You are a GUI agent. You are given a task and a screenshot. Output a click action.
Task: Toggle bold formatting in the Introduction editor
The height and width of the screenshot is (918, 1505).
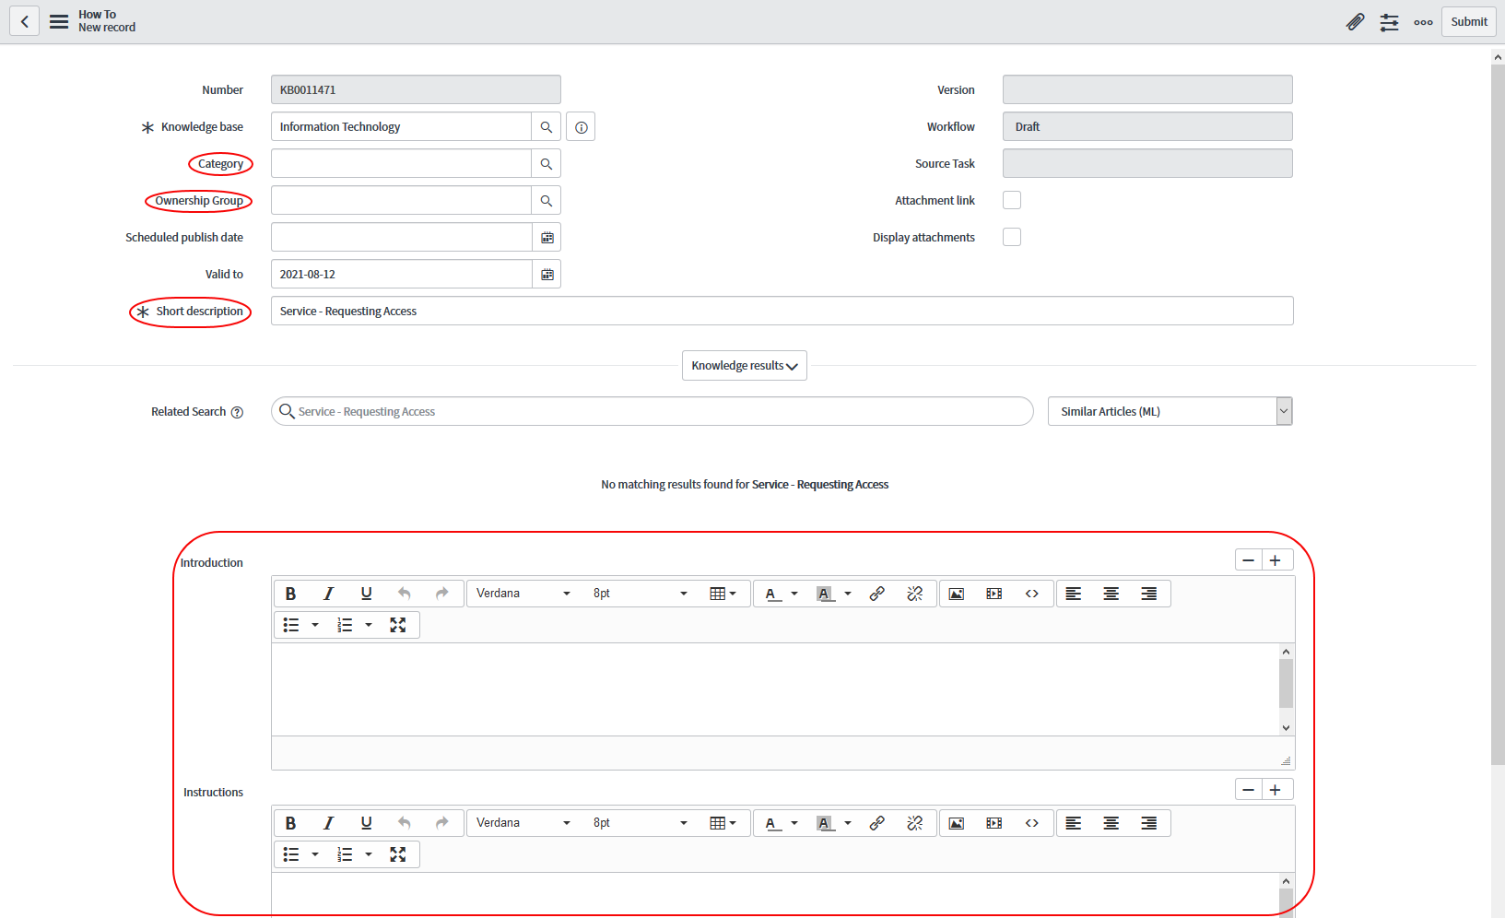(x=290, y=593)
